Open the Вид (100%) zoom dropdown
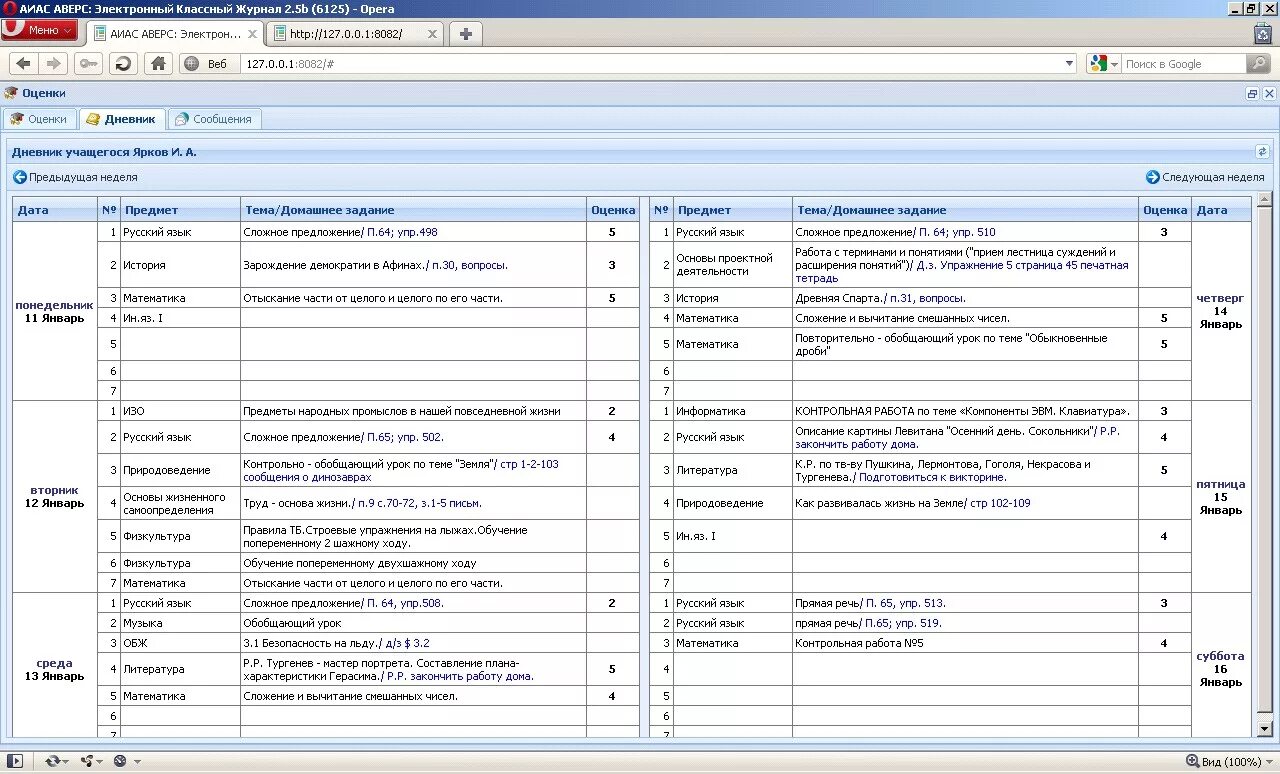Image resolution: width=1280 pixels, height=774 pixels. click(x=1227, y=762)
